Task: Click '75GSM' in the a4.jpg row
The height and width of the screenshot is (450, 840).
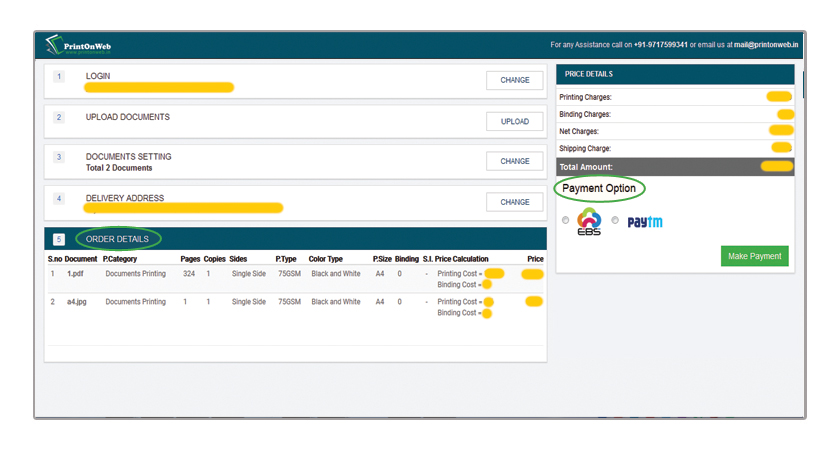Action: [x=289, y=302]
